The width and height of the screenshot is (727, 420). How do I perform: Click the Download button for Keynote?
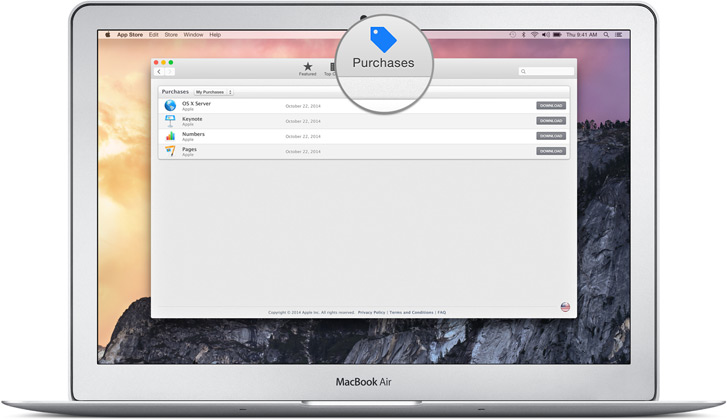tap(551, 120)
